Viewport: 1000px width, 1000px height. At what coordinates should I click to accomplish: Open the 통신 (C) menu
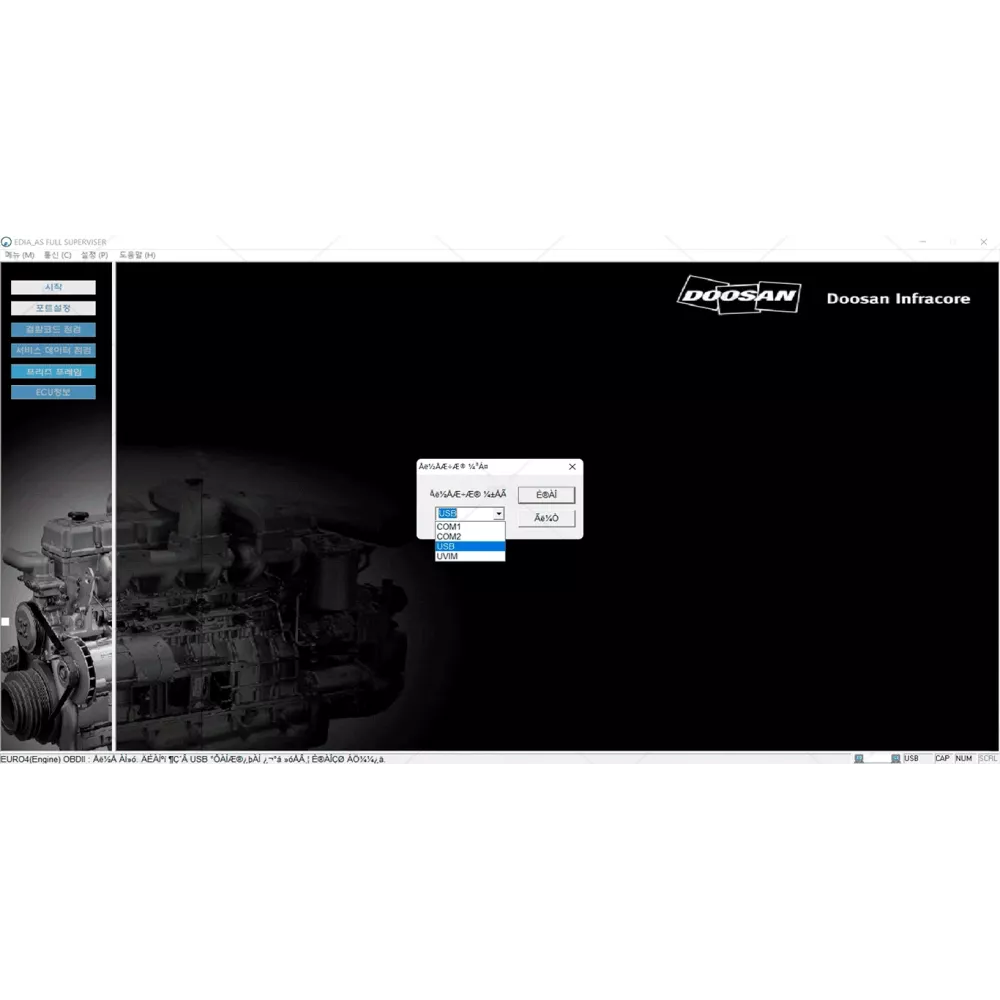57,255
